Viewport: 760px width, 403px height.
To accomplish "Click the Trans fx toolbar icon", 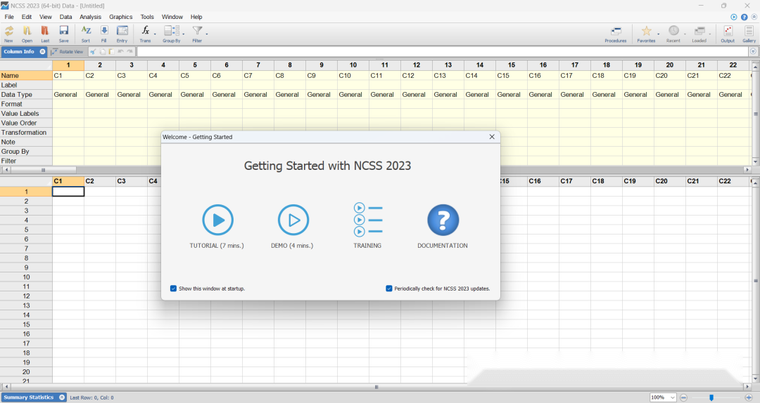I will tap(145, 32).
